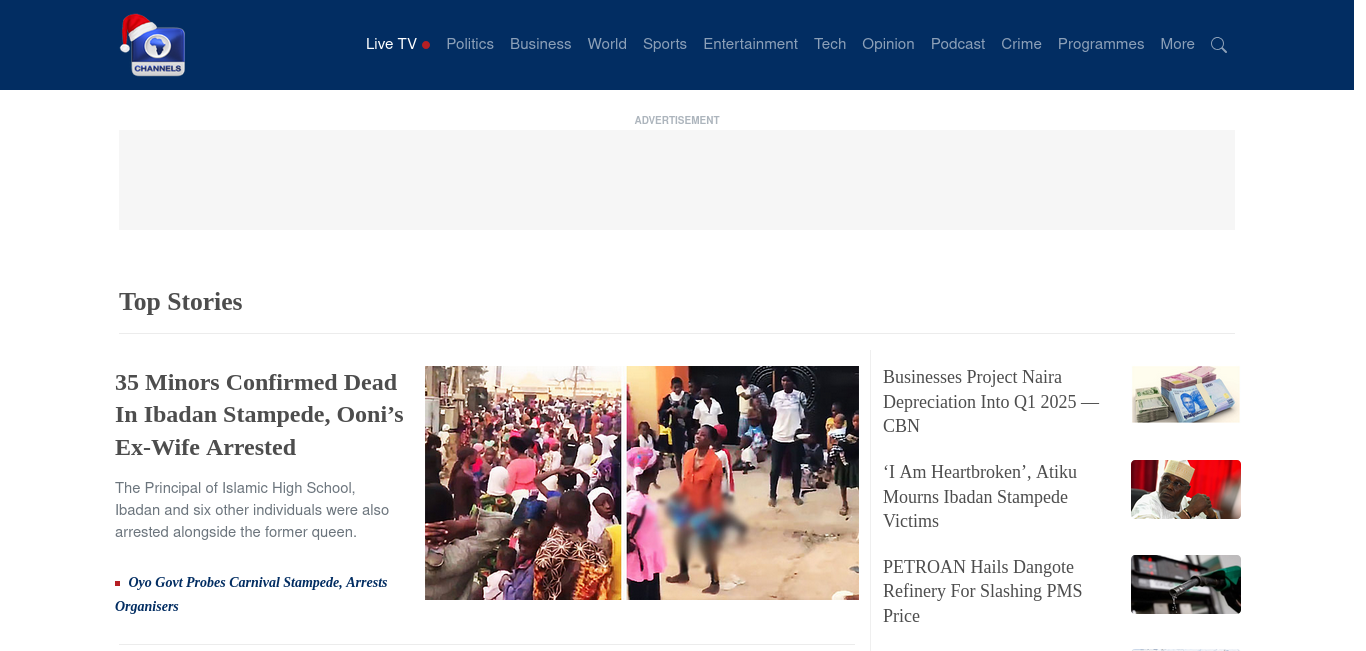This screenshot has width=1366, height=651.
Task: Select Entertainment in the navigation
Action: coord(750,44)
